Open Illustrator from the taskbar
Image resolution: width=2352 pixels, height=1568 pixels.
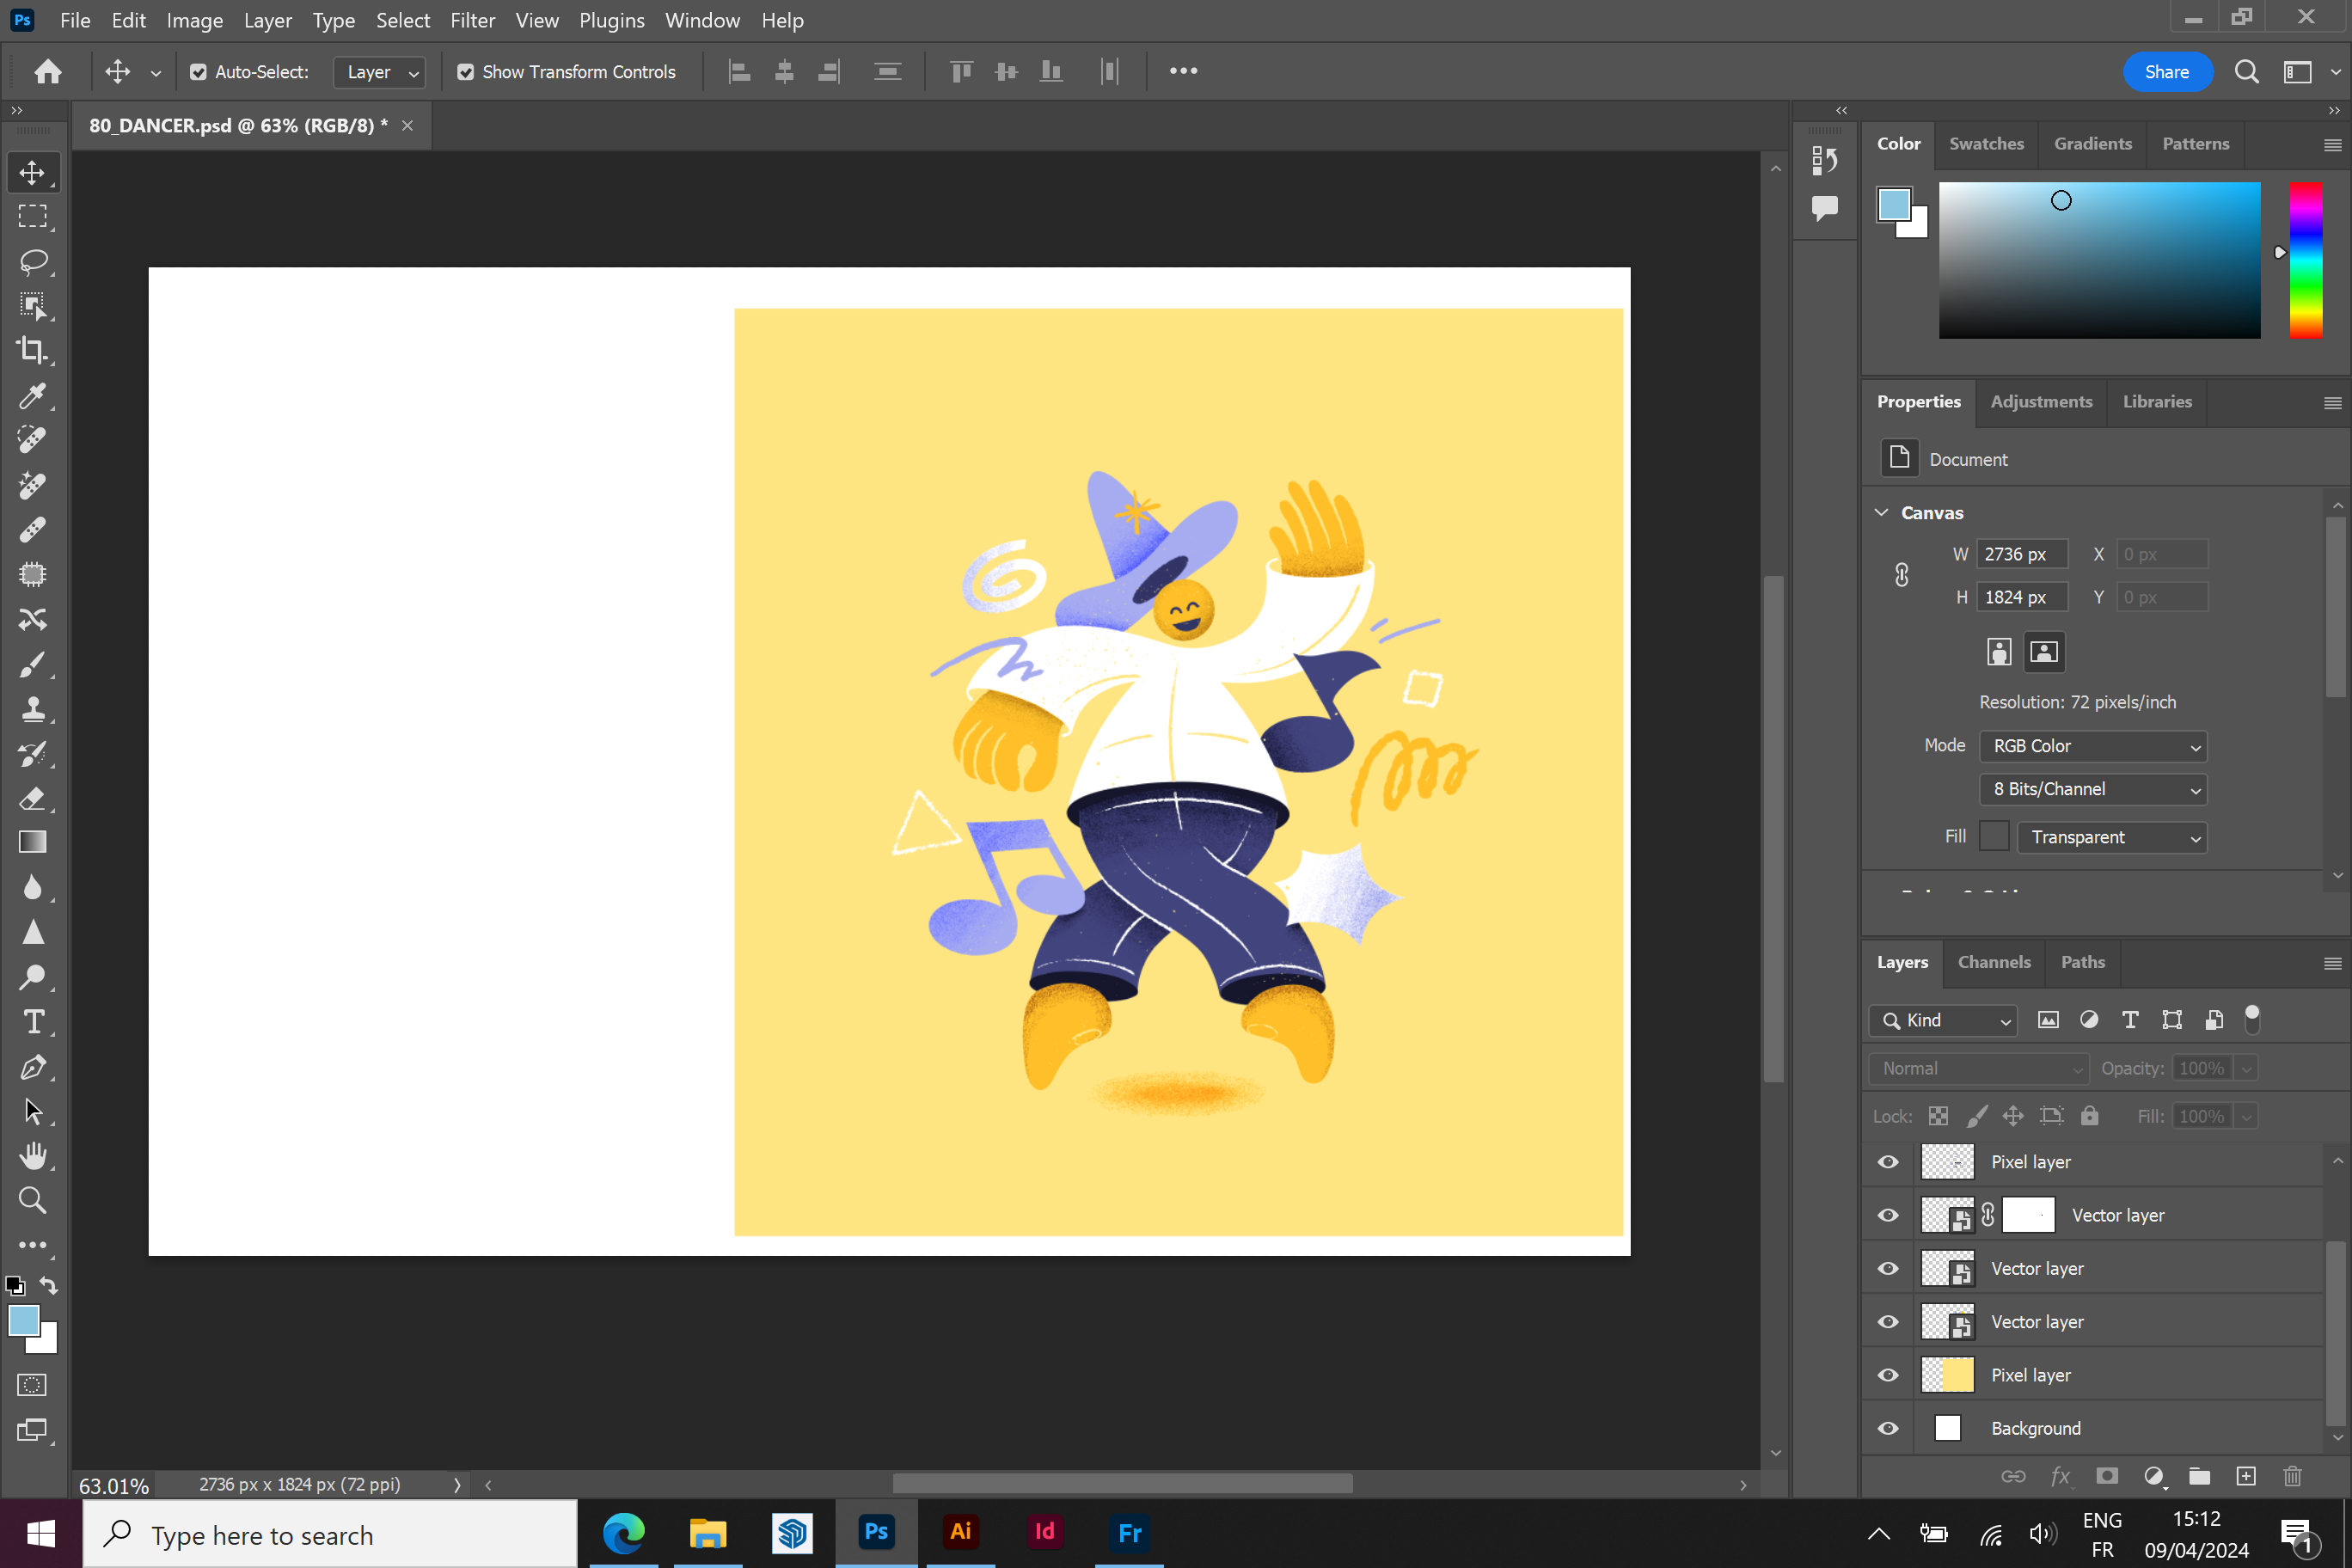click(960, 1532)
